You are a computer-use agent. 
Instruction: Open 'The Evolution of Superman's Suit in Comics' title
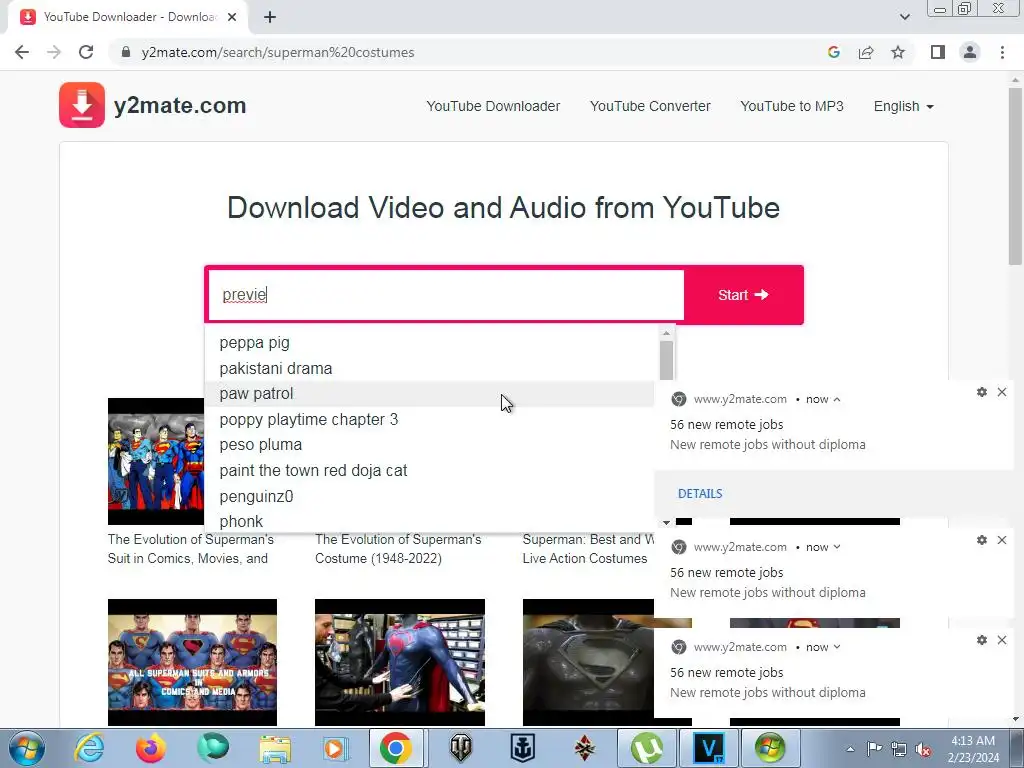click(191, 549)
